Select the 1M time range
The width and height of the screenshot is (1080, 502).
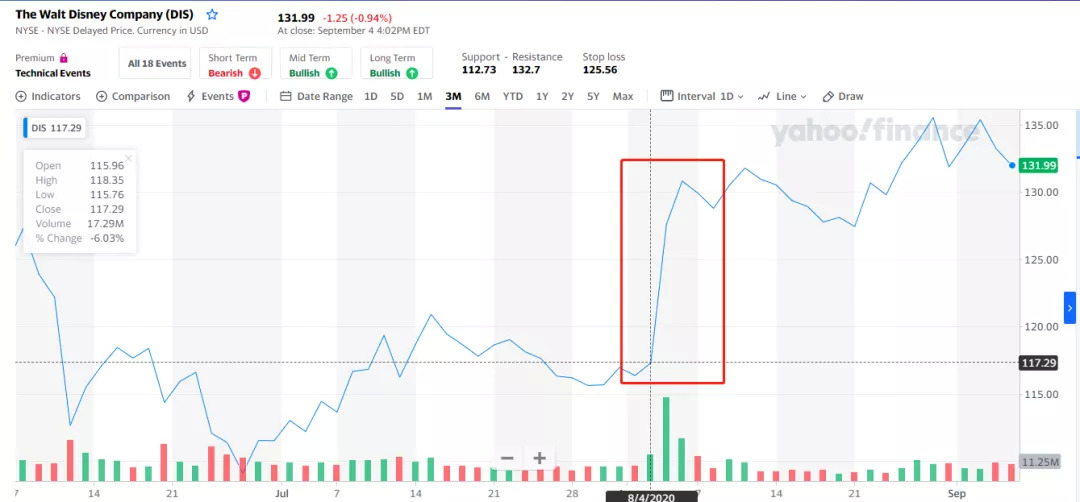pyautogui.click(x=424, y=97)
